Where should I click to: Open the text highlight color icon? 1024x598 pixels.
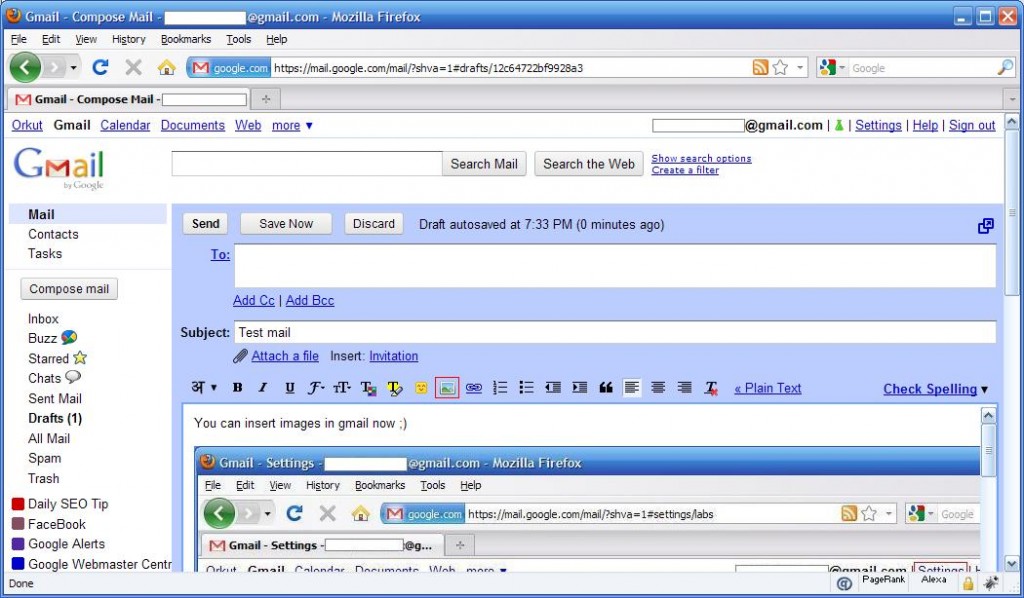pos(394,388)
